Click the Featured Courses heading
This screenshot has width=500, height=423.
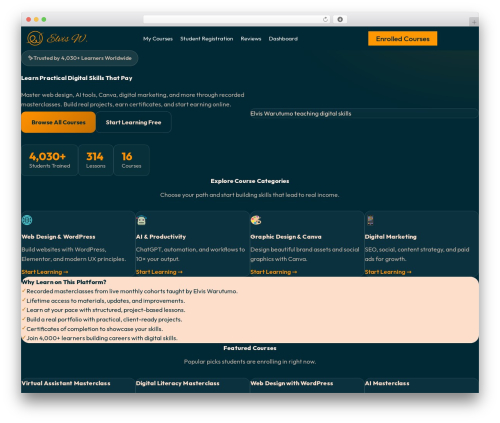(250, 348)
